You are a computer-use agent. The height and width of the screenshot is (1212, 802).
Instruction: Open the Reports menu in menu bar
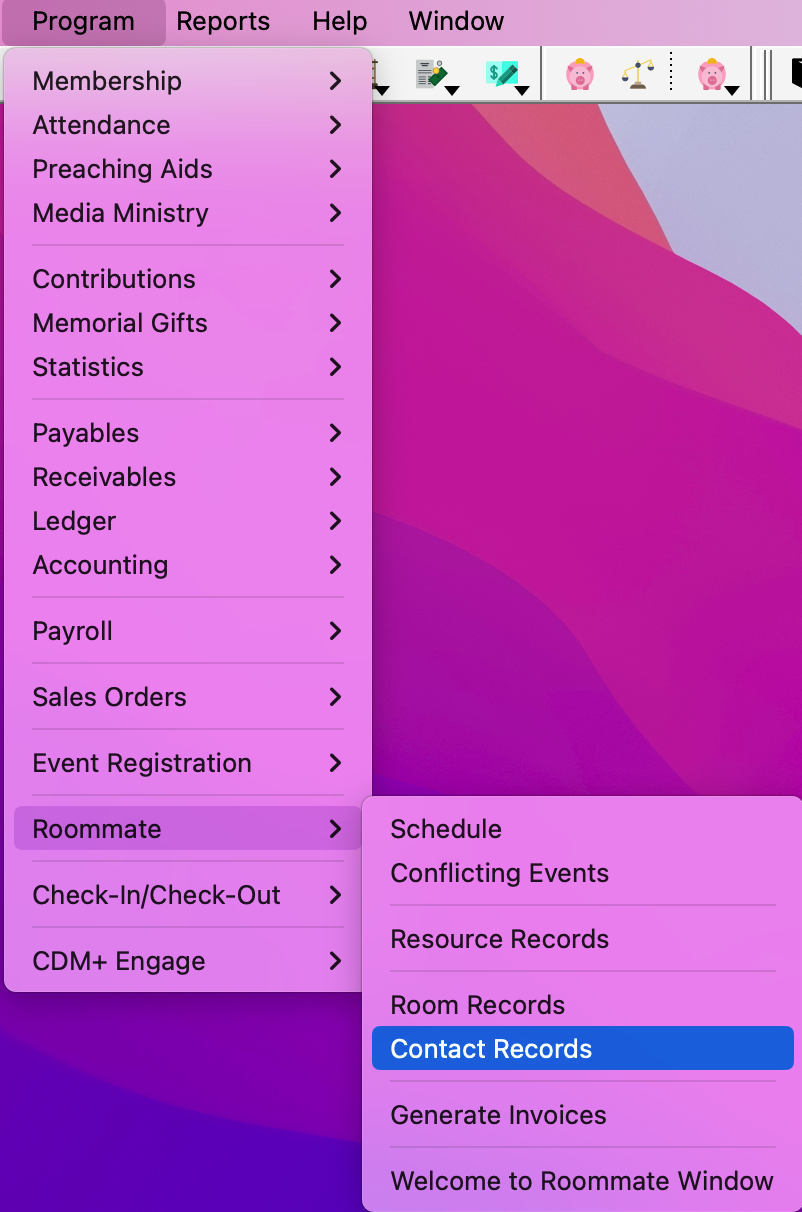coord(223,21)
